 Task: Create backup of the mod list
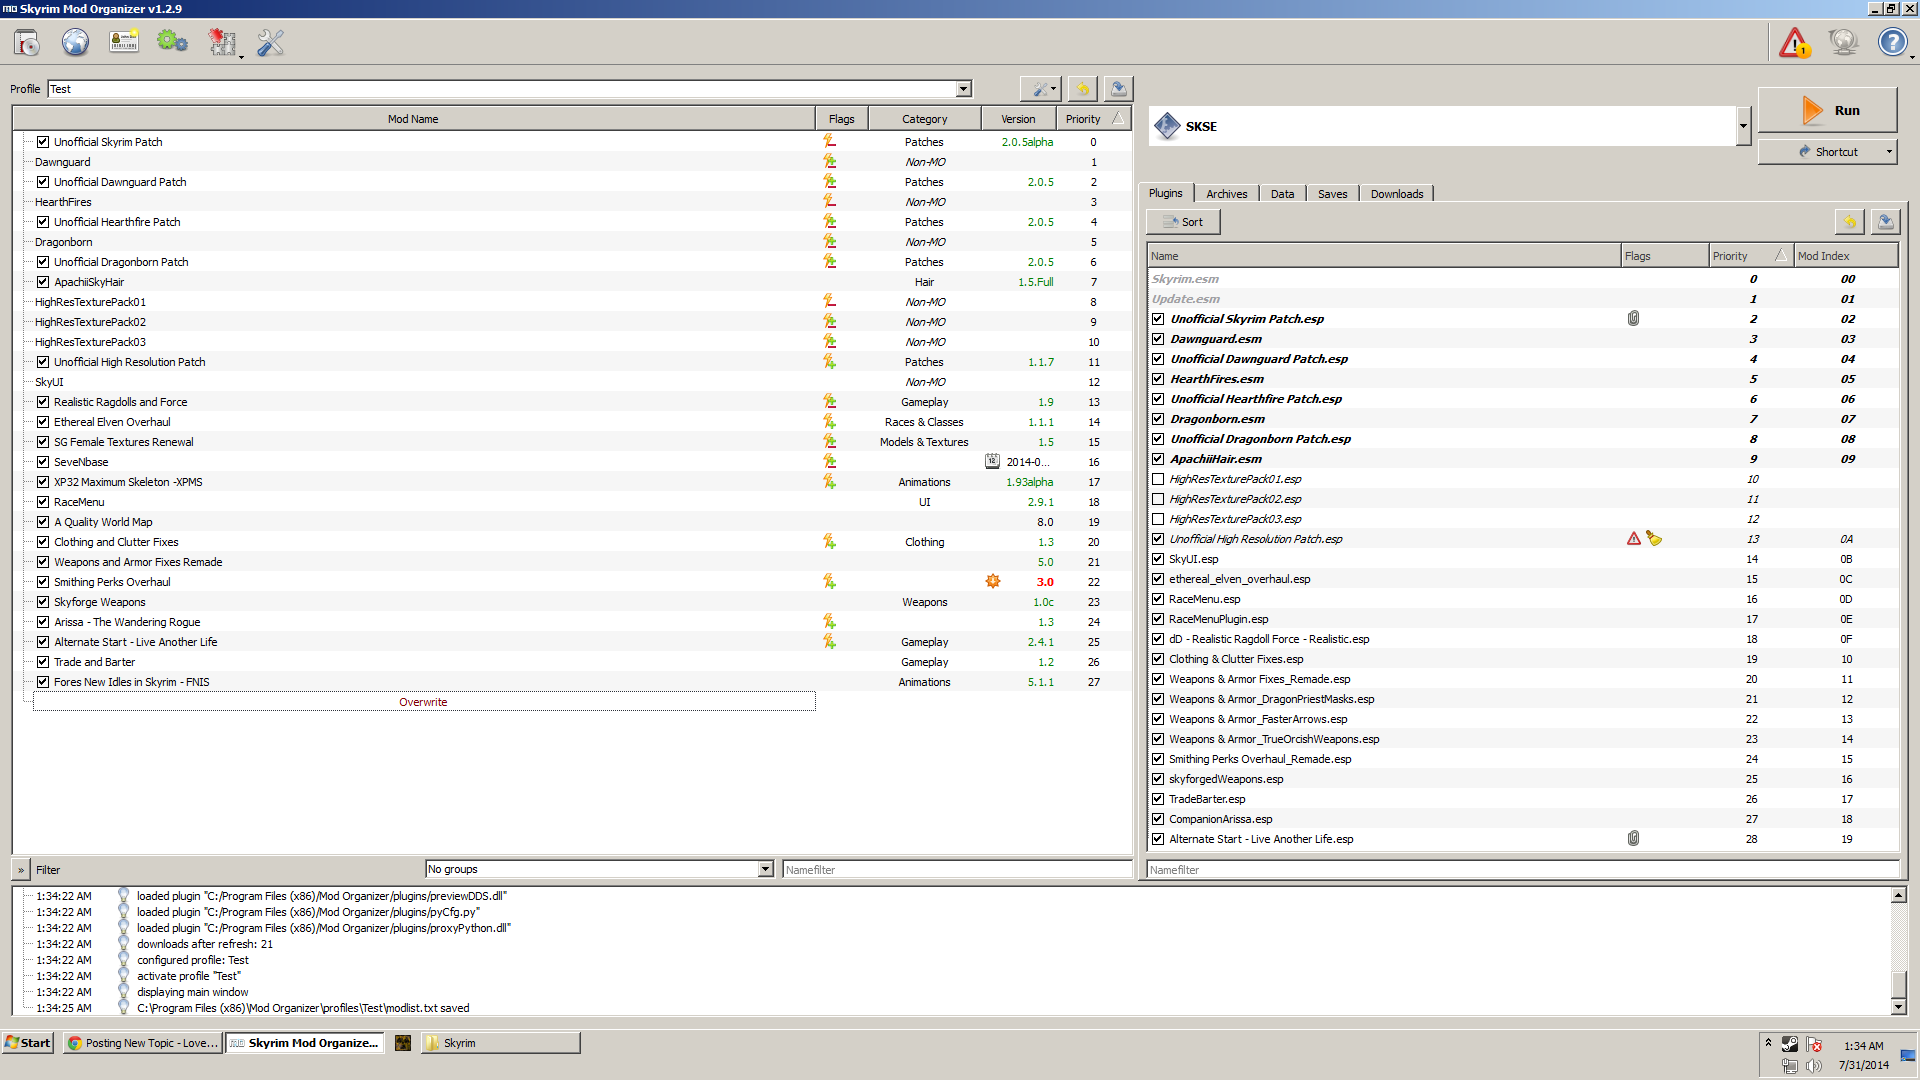[1118, 89]
